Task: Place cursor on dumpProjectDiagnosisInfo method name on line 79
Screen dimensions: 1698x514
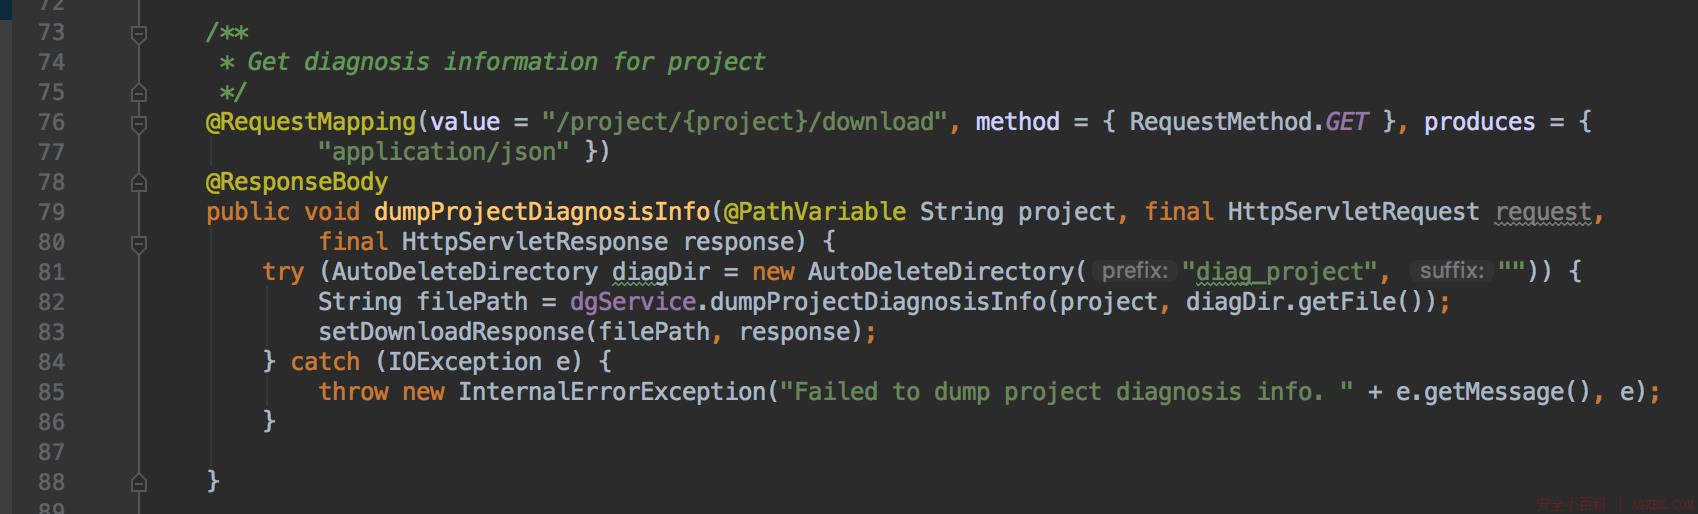Action: (542, 212)
